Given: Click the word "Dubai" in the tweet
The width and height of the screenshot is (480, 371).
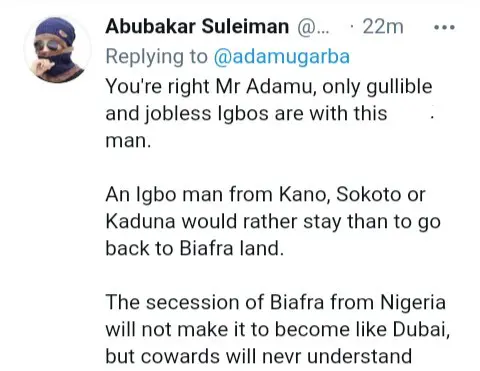Looking at the screenshot, I should pos(421,330).
